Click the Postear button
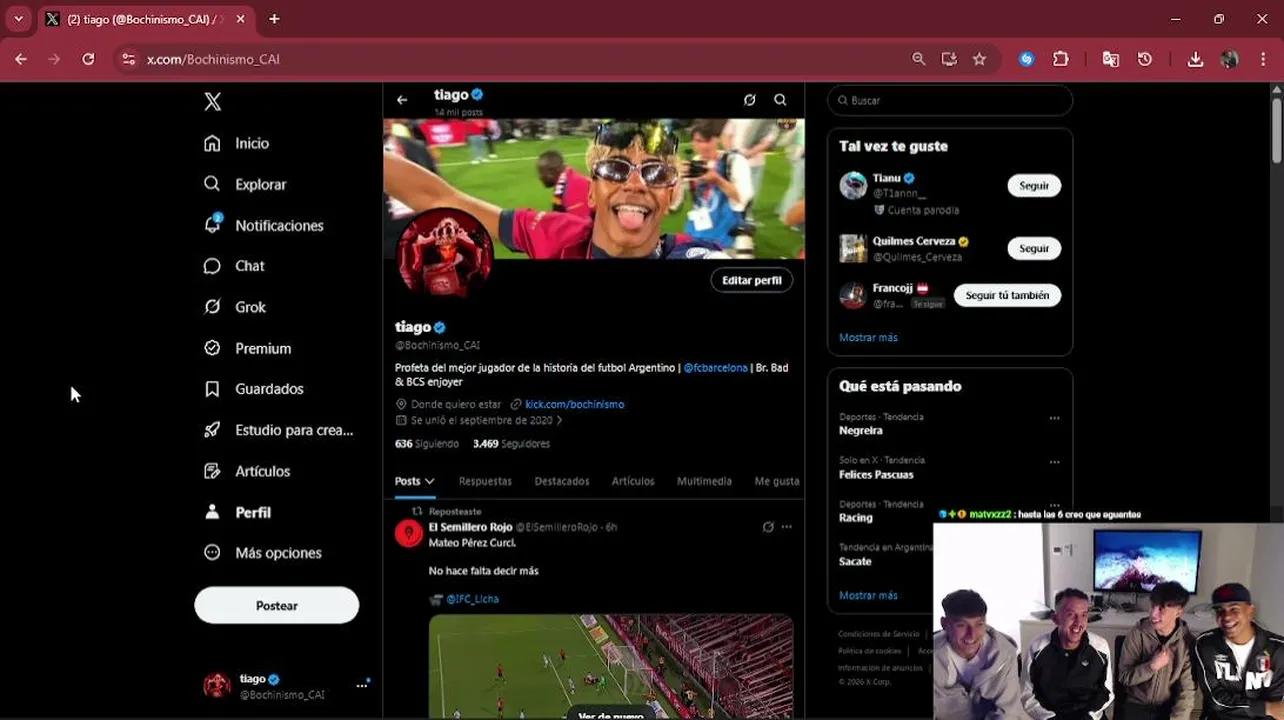 (276, 605)
